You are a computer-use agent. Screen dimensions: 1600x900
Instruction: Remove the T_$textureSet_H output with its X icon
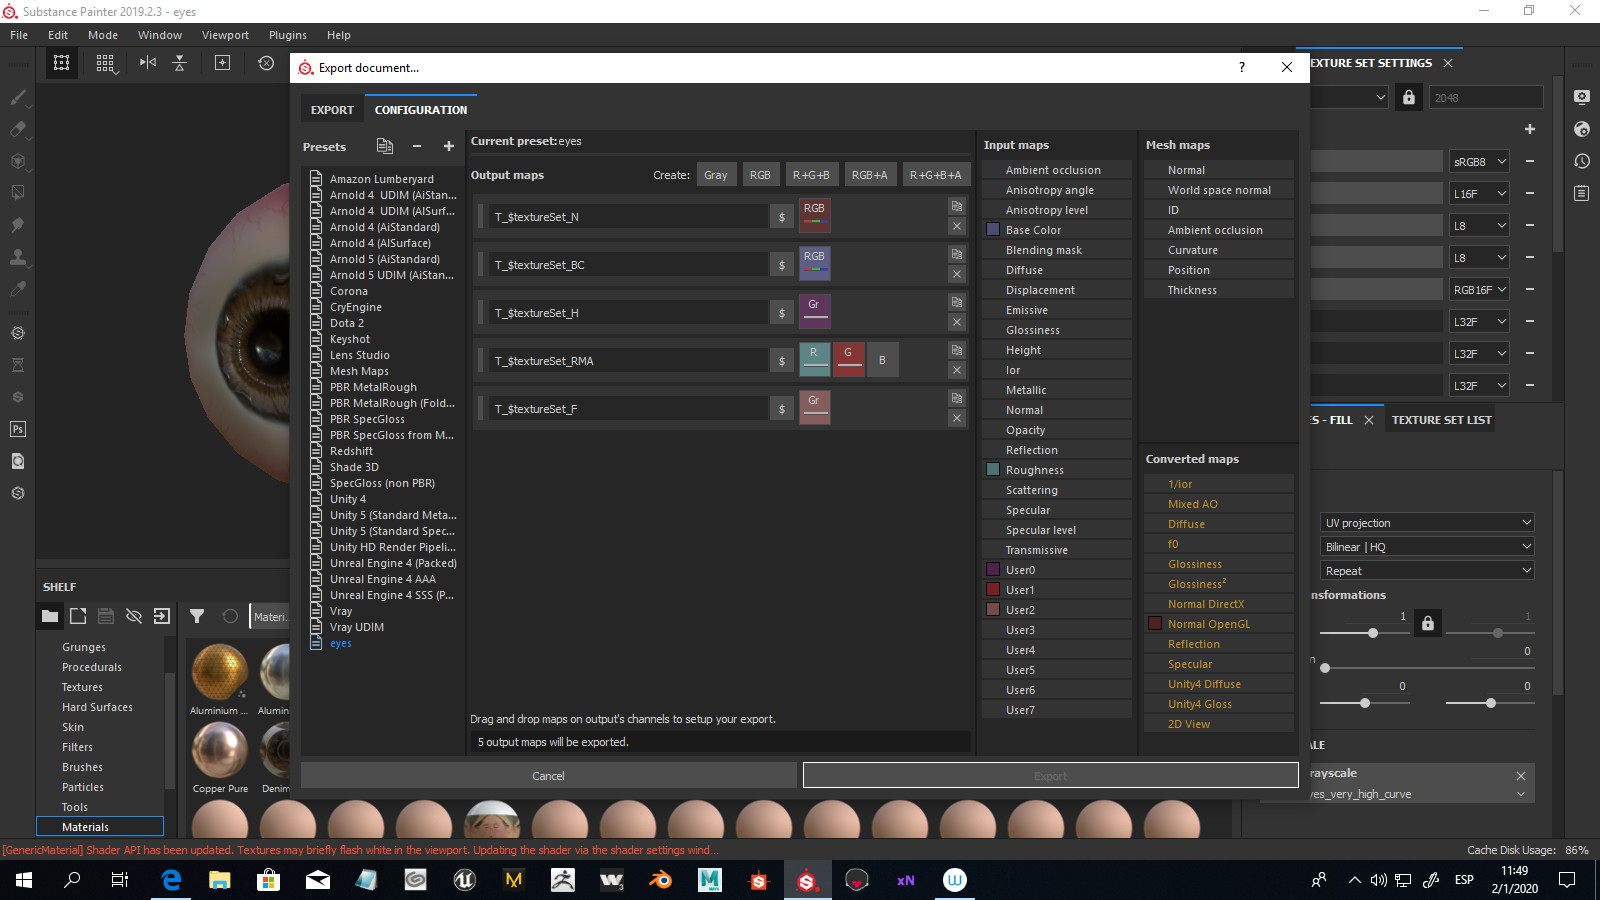(957, 322)
